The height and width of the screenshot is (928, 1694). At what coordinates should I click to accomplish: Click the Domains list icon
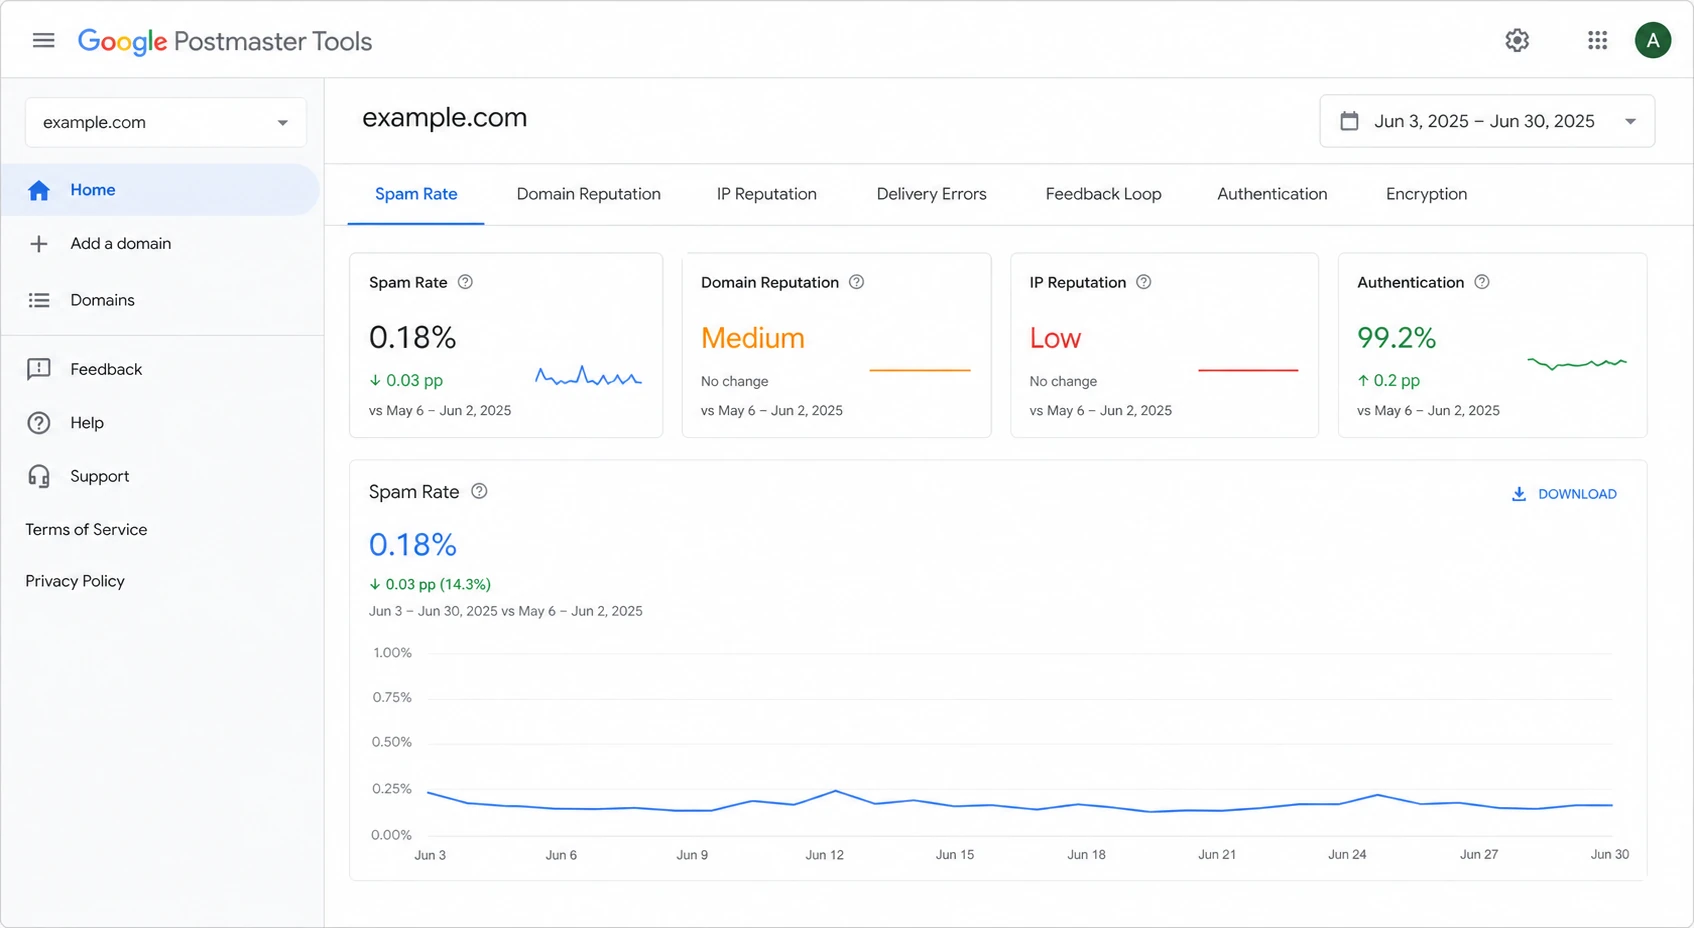coord(39,300)
